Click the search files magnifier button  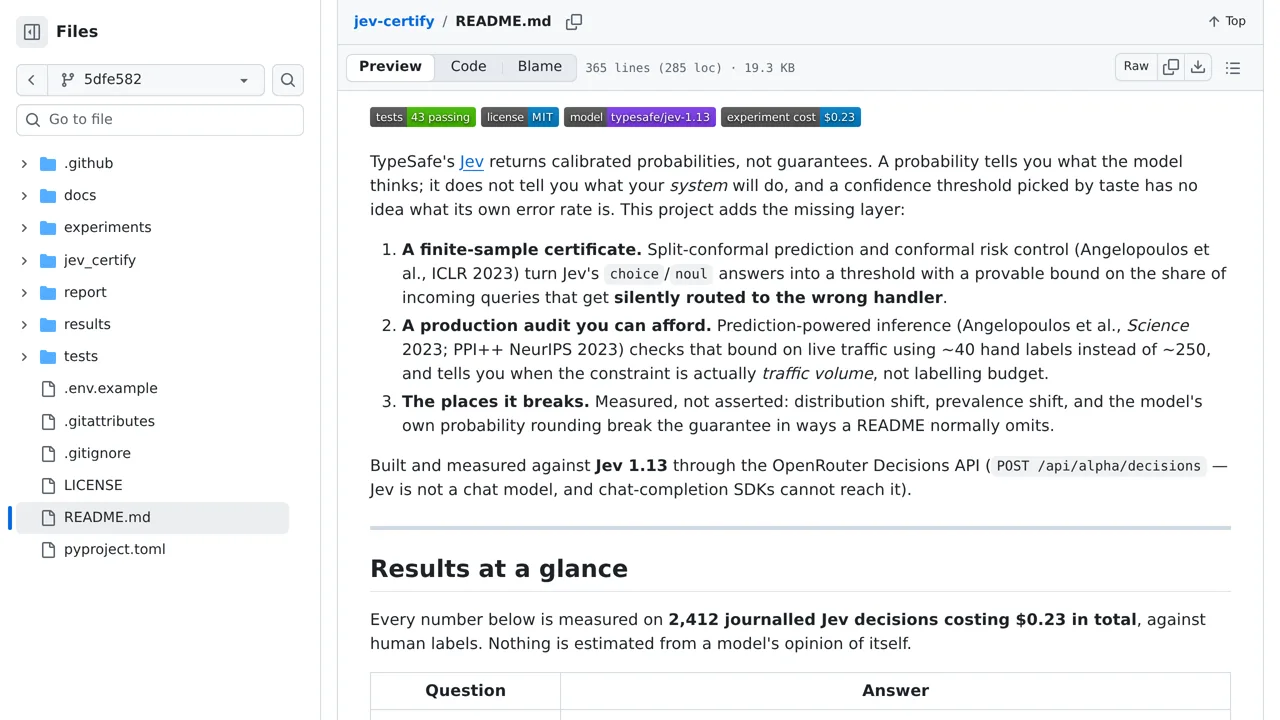(288, 80)
